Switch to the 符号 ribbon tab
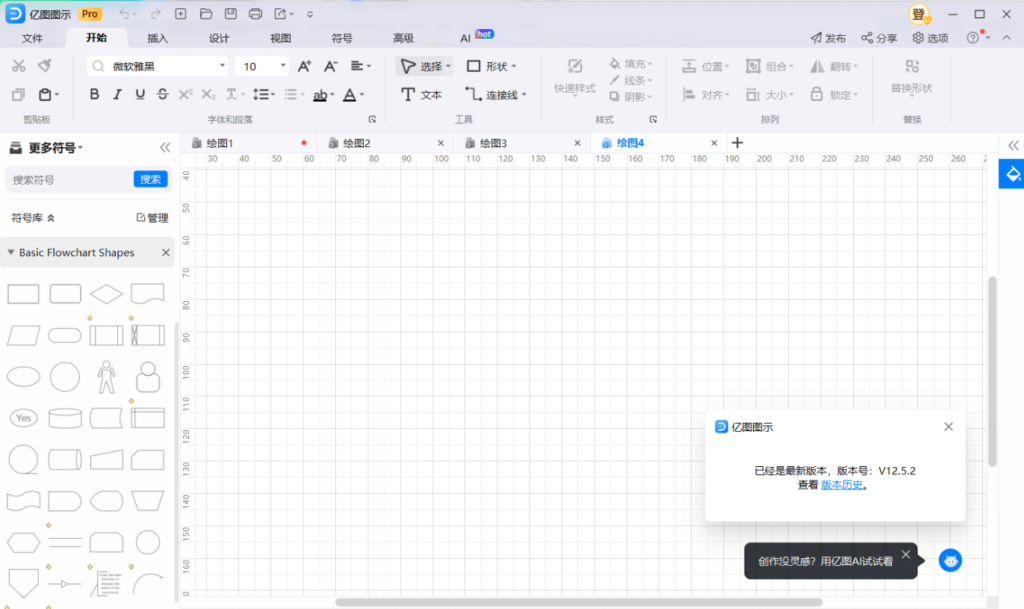The image size is (1024, 609). (342, 38)
